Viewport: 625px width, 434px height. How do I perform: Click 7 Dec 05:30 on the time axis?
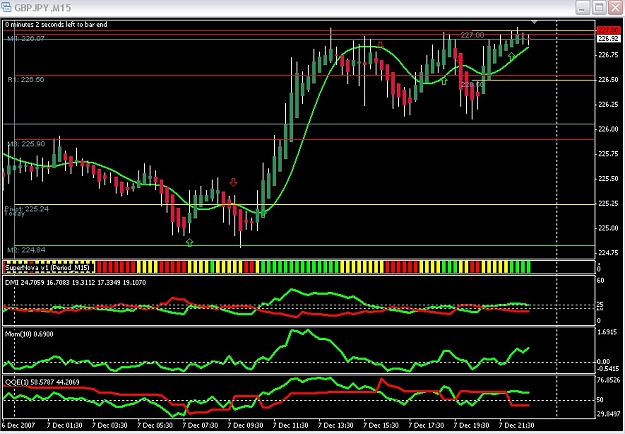coord(155,425)
